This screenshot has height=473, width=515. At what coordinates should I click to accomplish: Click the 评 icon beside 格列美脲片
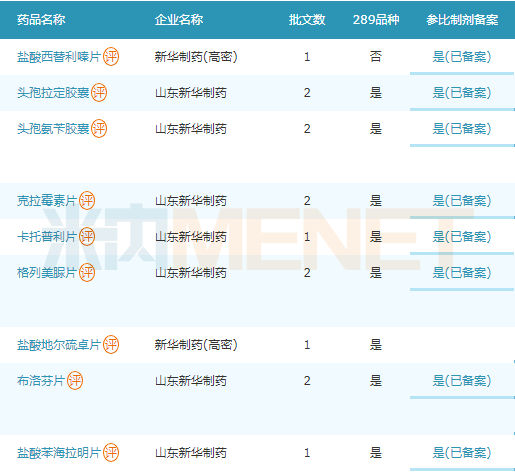[87, 273]
